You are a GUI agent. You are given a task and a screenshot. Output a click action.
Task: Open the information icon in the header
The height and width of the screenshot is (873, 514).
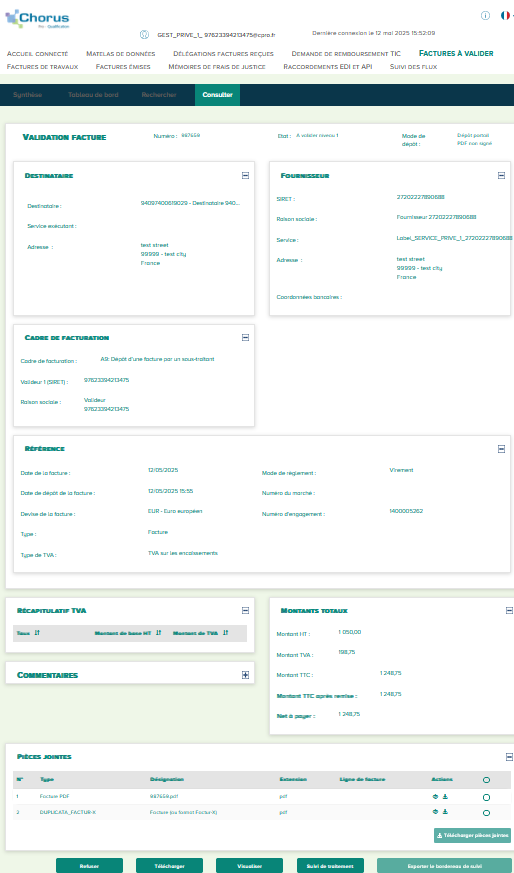pyautogui.click(x=486, y=16)
